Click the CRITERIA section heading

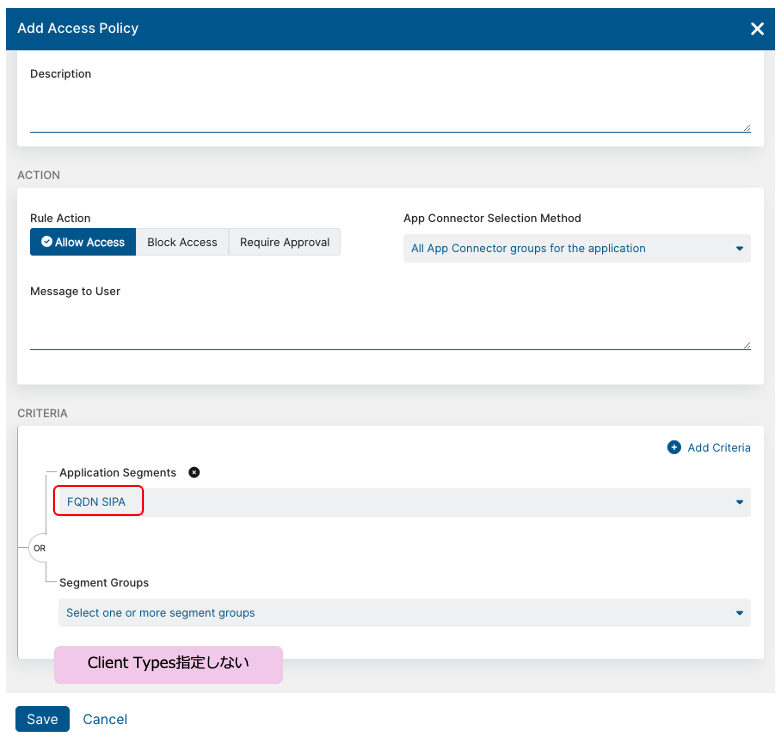[x=42, y=413]
